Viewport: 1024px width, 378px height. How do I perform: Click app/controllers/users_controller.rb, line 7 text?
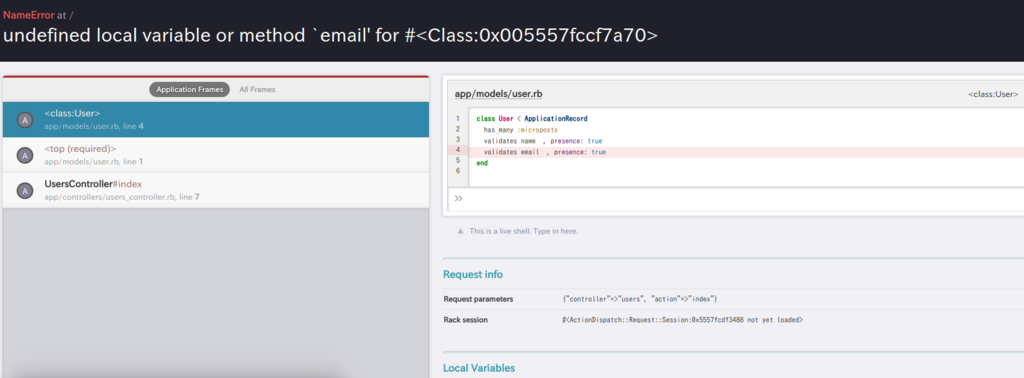click(x=121, y=197)
